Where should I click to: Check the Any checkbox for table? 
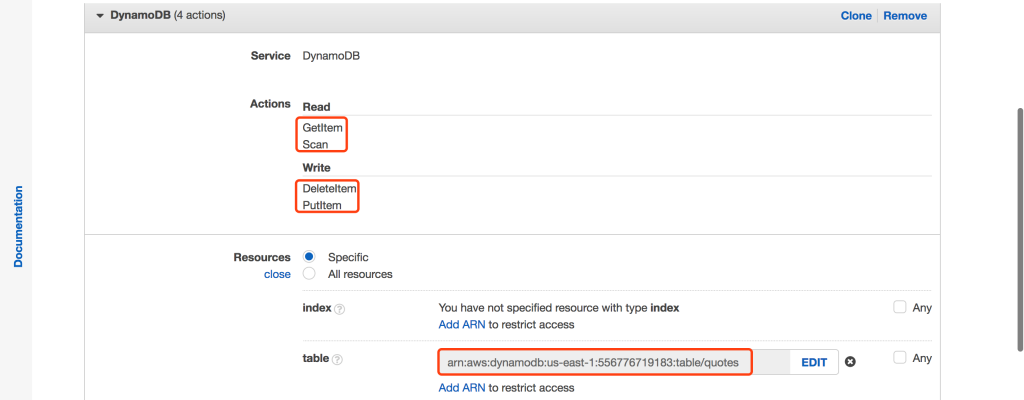(899, 358)
